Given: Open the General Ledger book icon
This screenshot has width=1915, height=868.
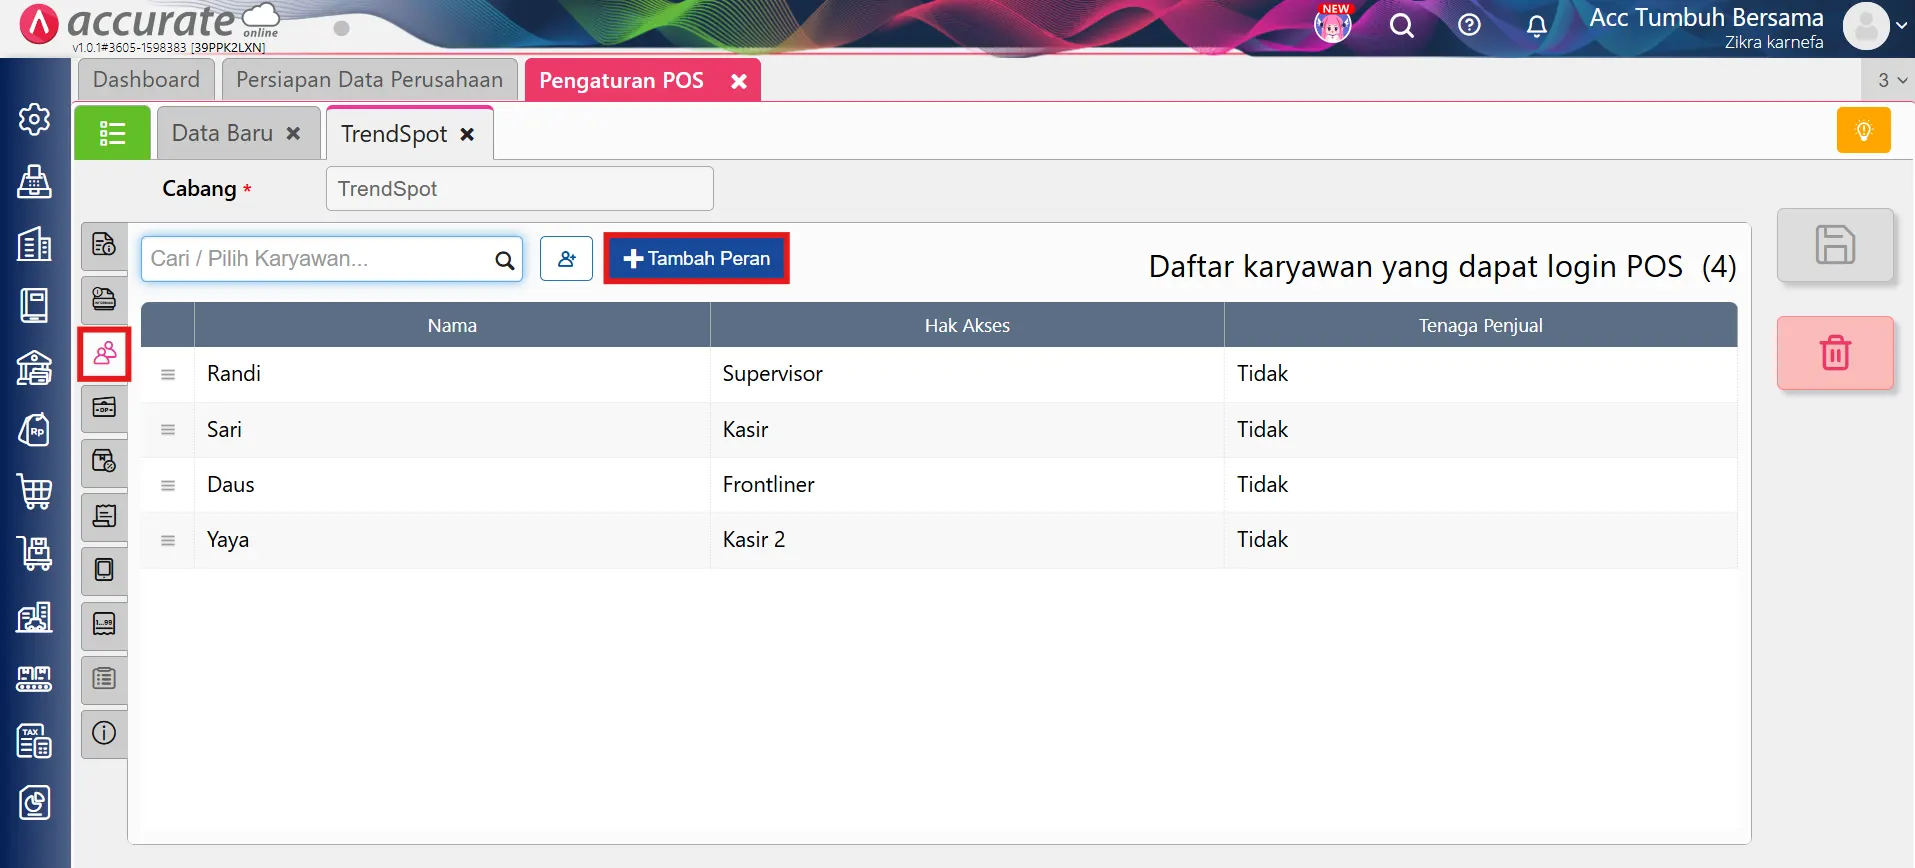Looking at the screenshot, I should pyautogui.click(x=34, y=305).
